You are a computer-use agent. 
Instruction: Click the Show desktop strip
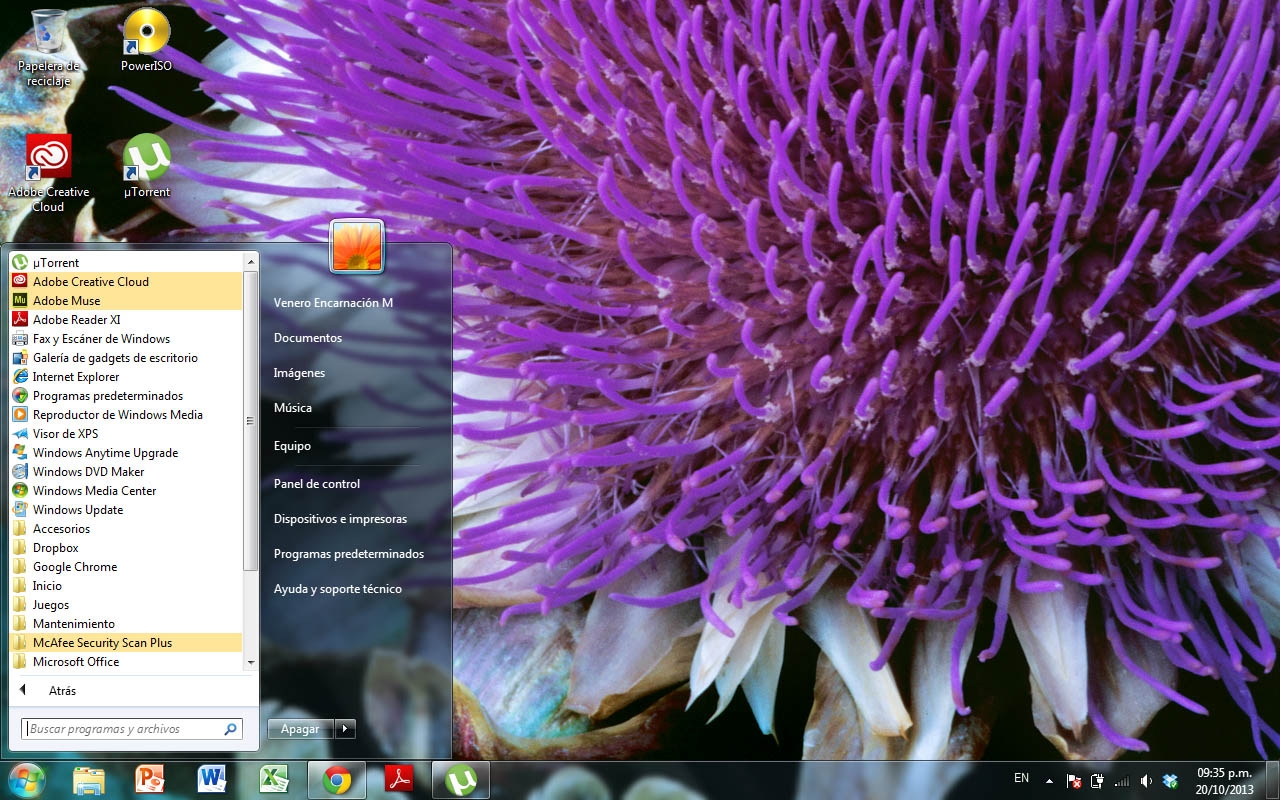click(x=1272, y=780)
